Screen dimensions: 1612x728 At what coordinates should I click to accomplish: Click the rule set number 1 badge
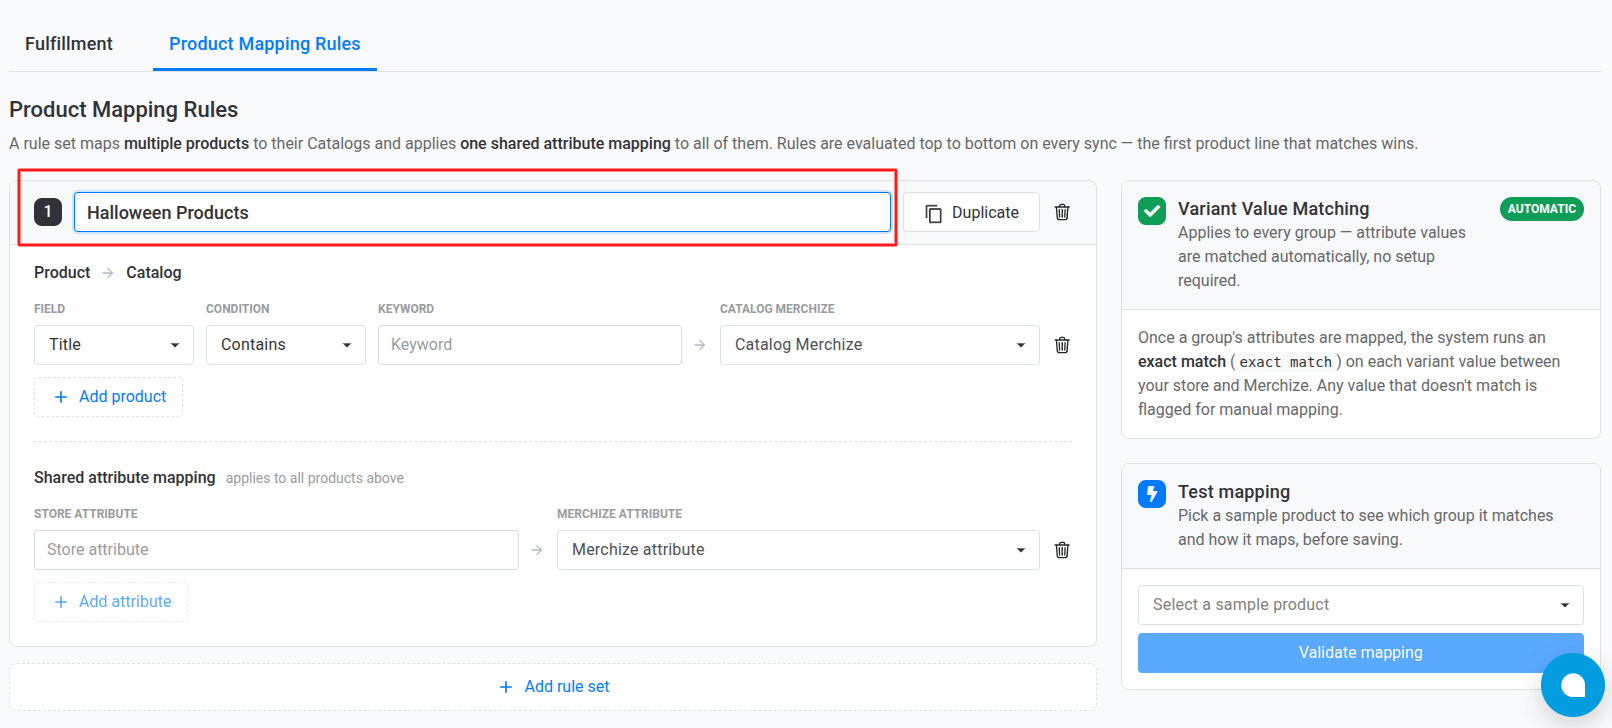48,212
